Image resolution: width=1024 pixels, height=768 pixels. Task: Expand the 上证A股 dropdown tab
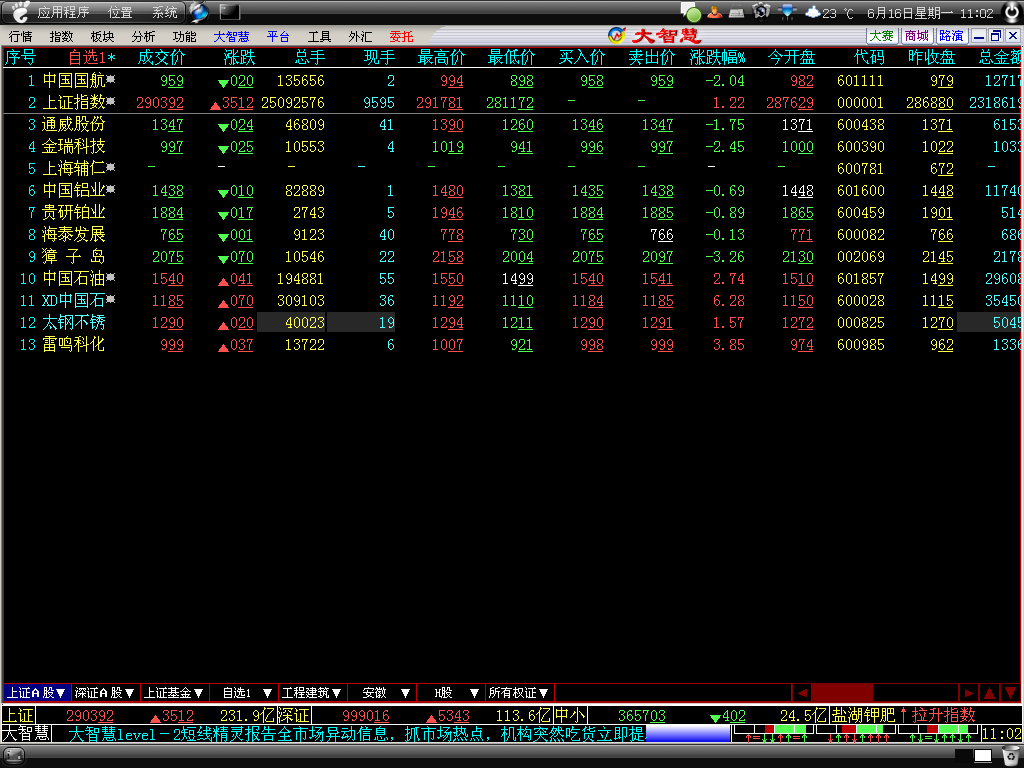[x=37, y=693]
